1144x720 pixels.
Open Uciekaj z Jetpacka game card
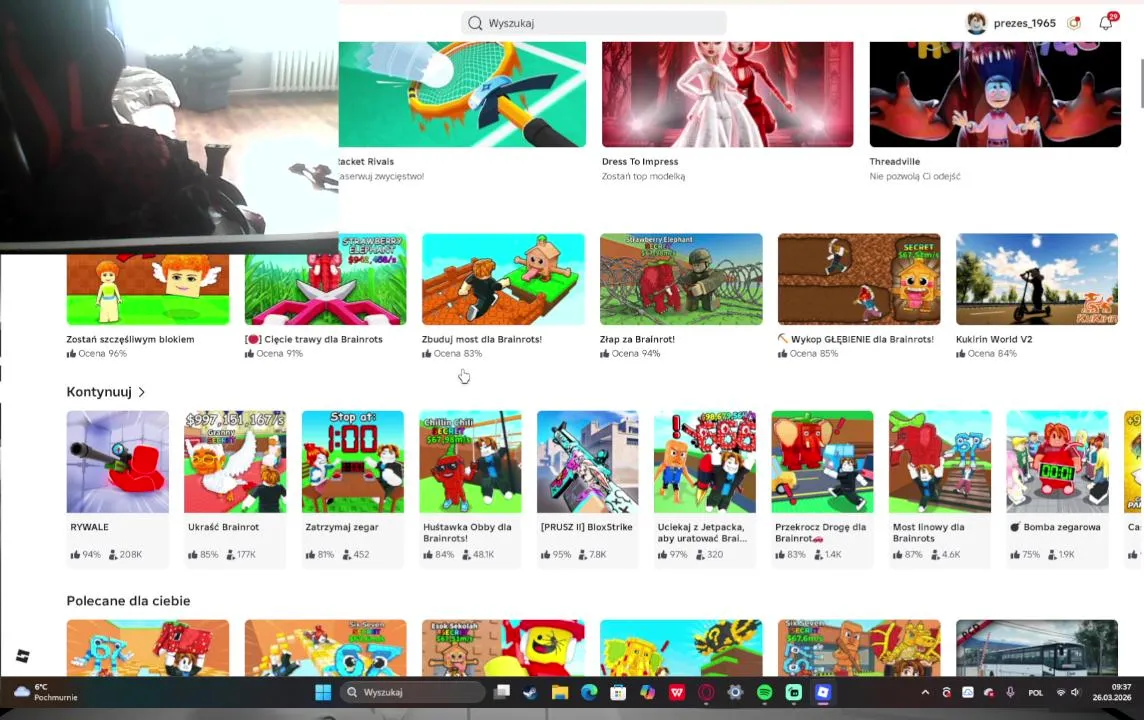pos(705,489)
